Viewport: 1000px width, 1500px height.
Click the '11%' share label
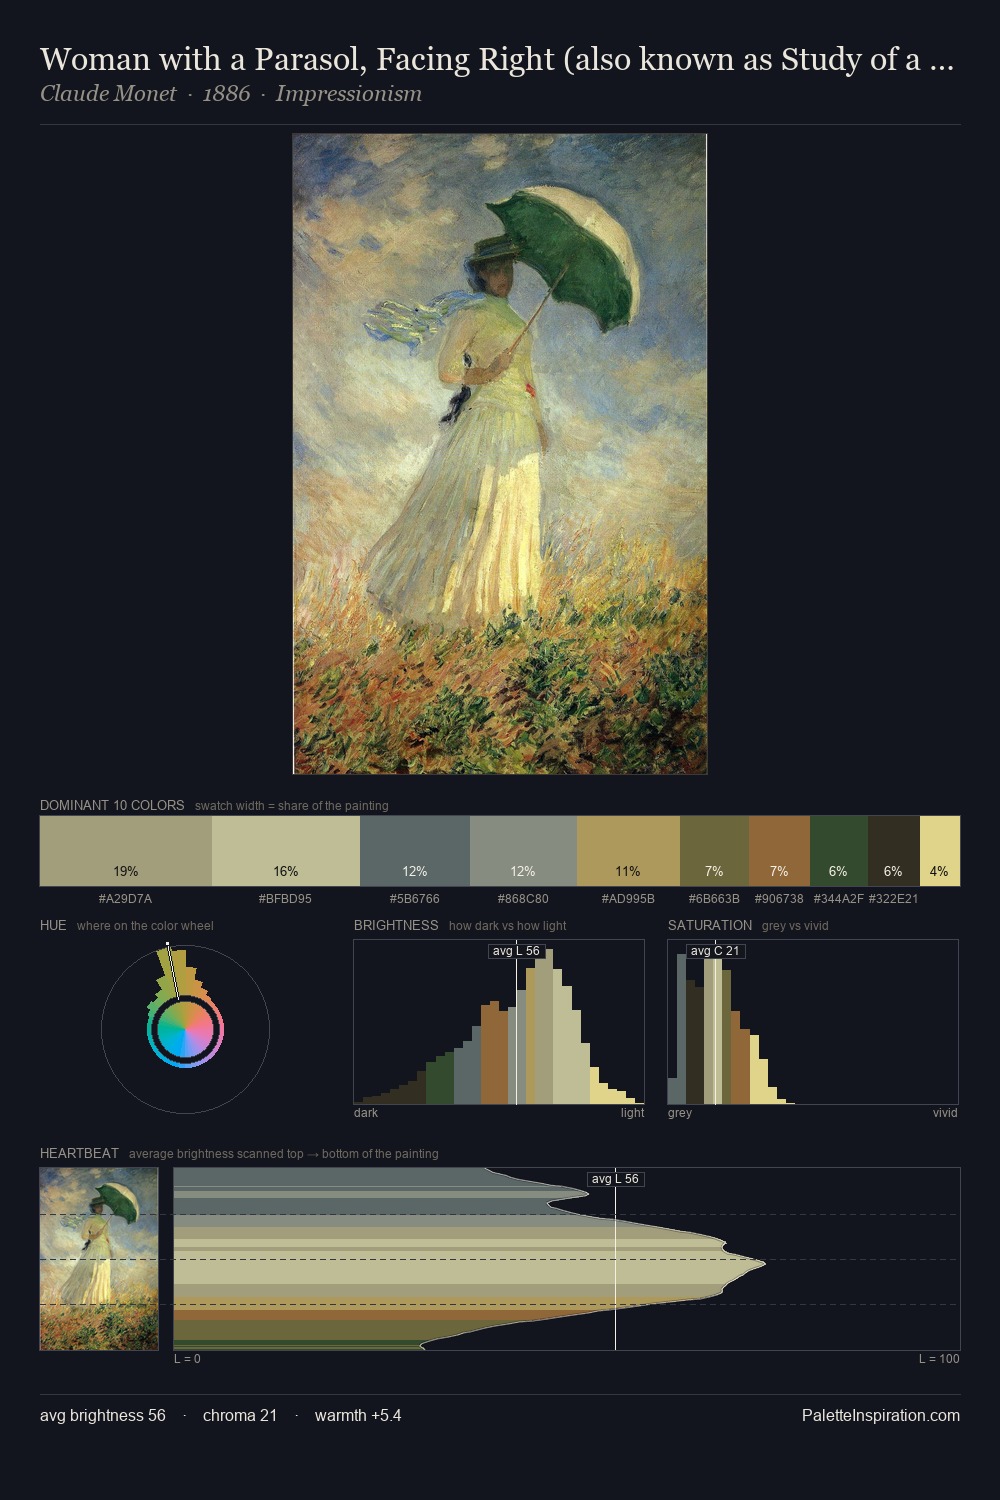pyautogui.click(x=628, y=871)
